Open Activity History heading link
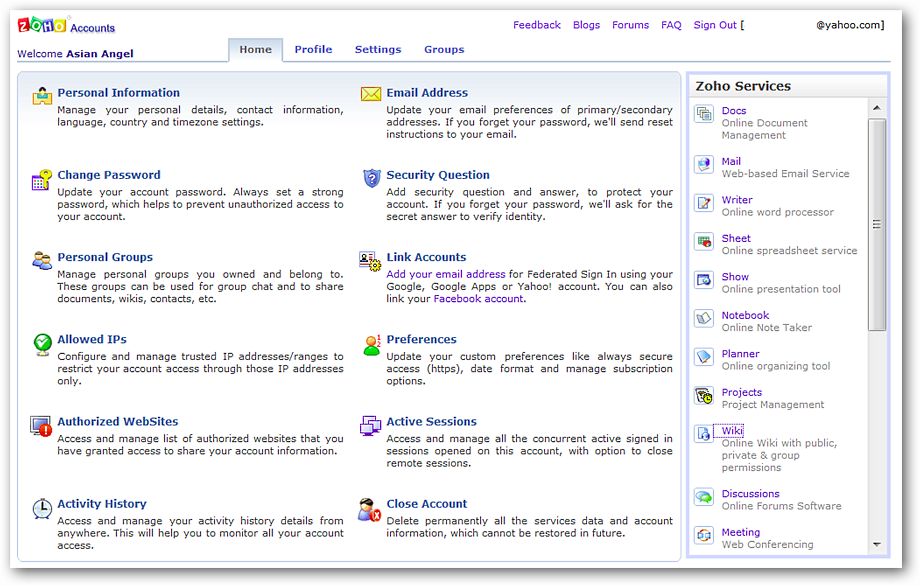The height and width of the screenshot is (586, 920). pyautogui.click(x=102, y=503)
